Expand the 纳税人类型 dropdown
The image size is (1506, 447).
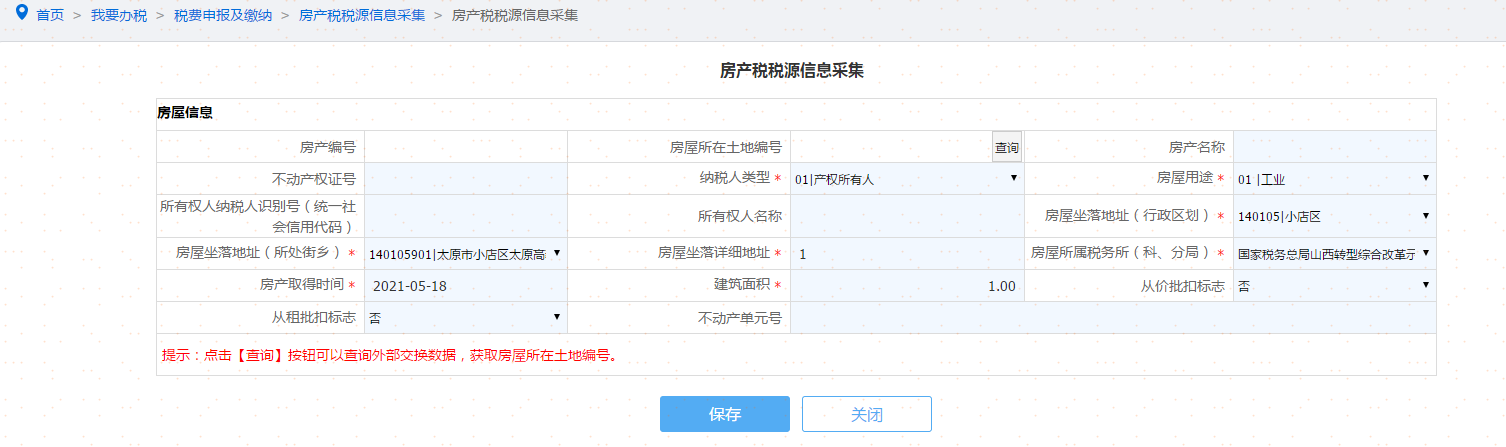906,179
